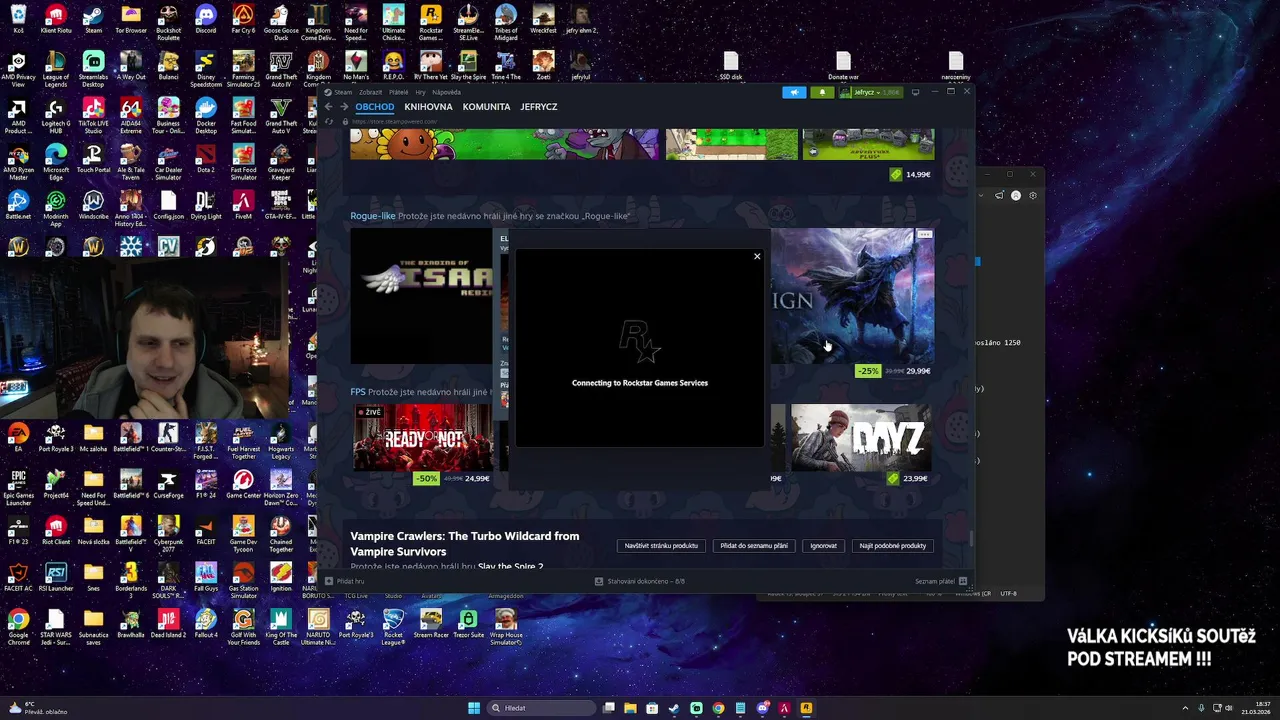Viewport: 1280px width, 720px height.
Task: Close the Rockstar Games connecting dialog
Action: click(757, 256)
